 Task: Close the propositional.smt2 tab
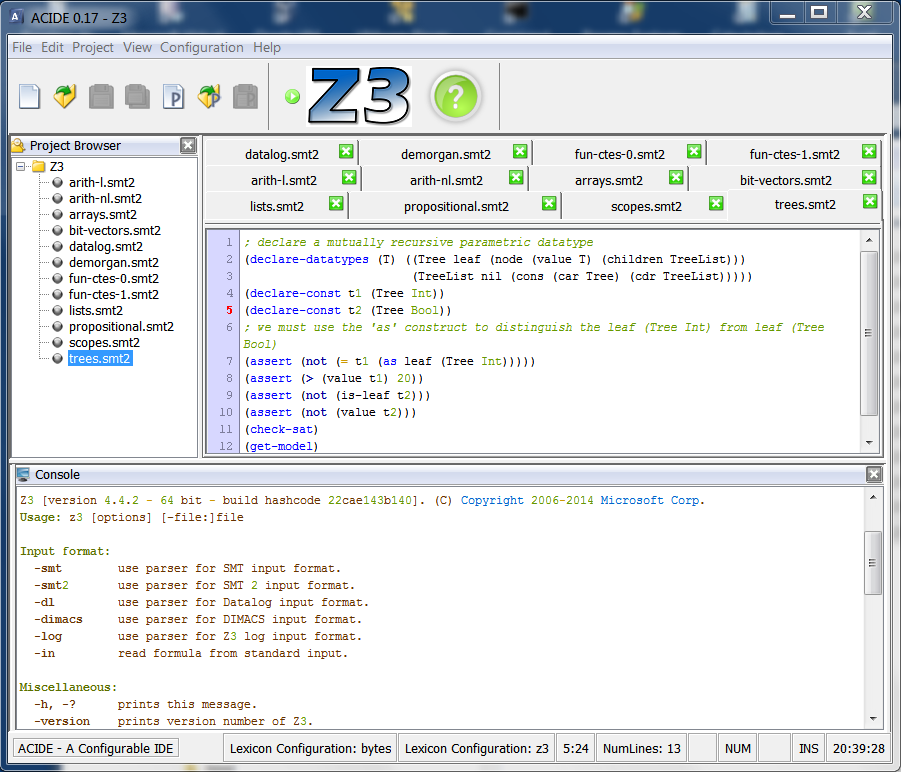pos(549,203)
